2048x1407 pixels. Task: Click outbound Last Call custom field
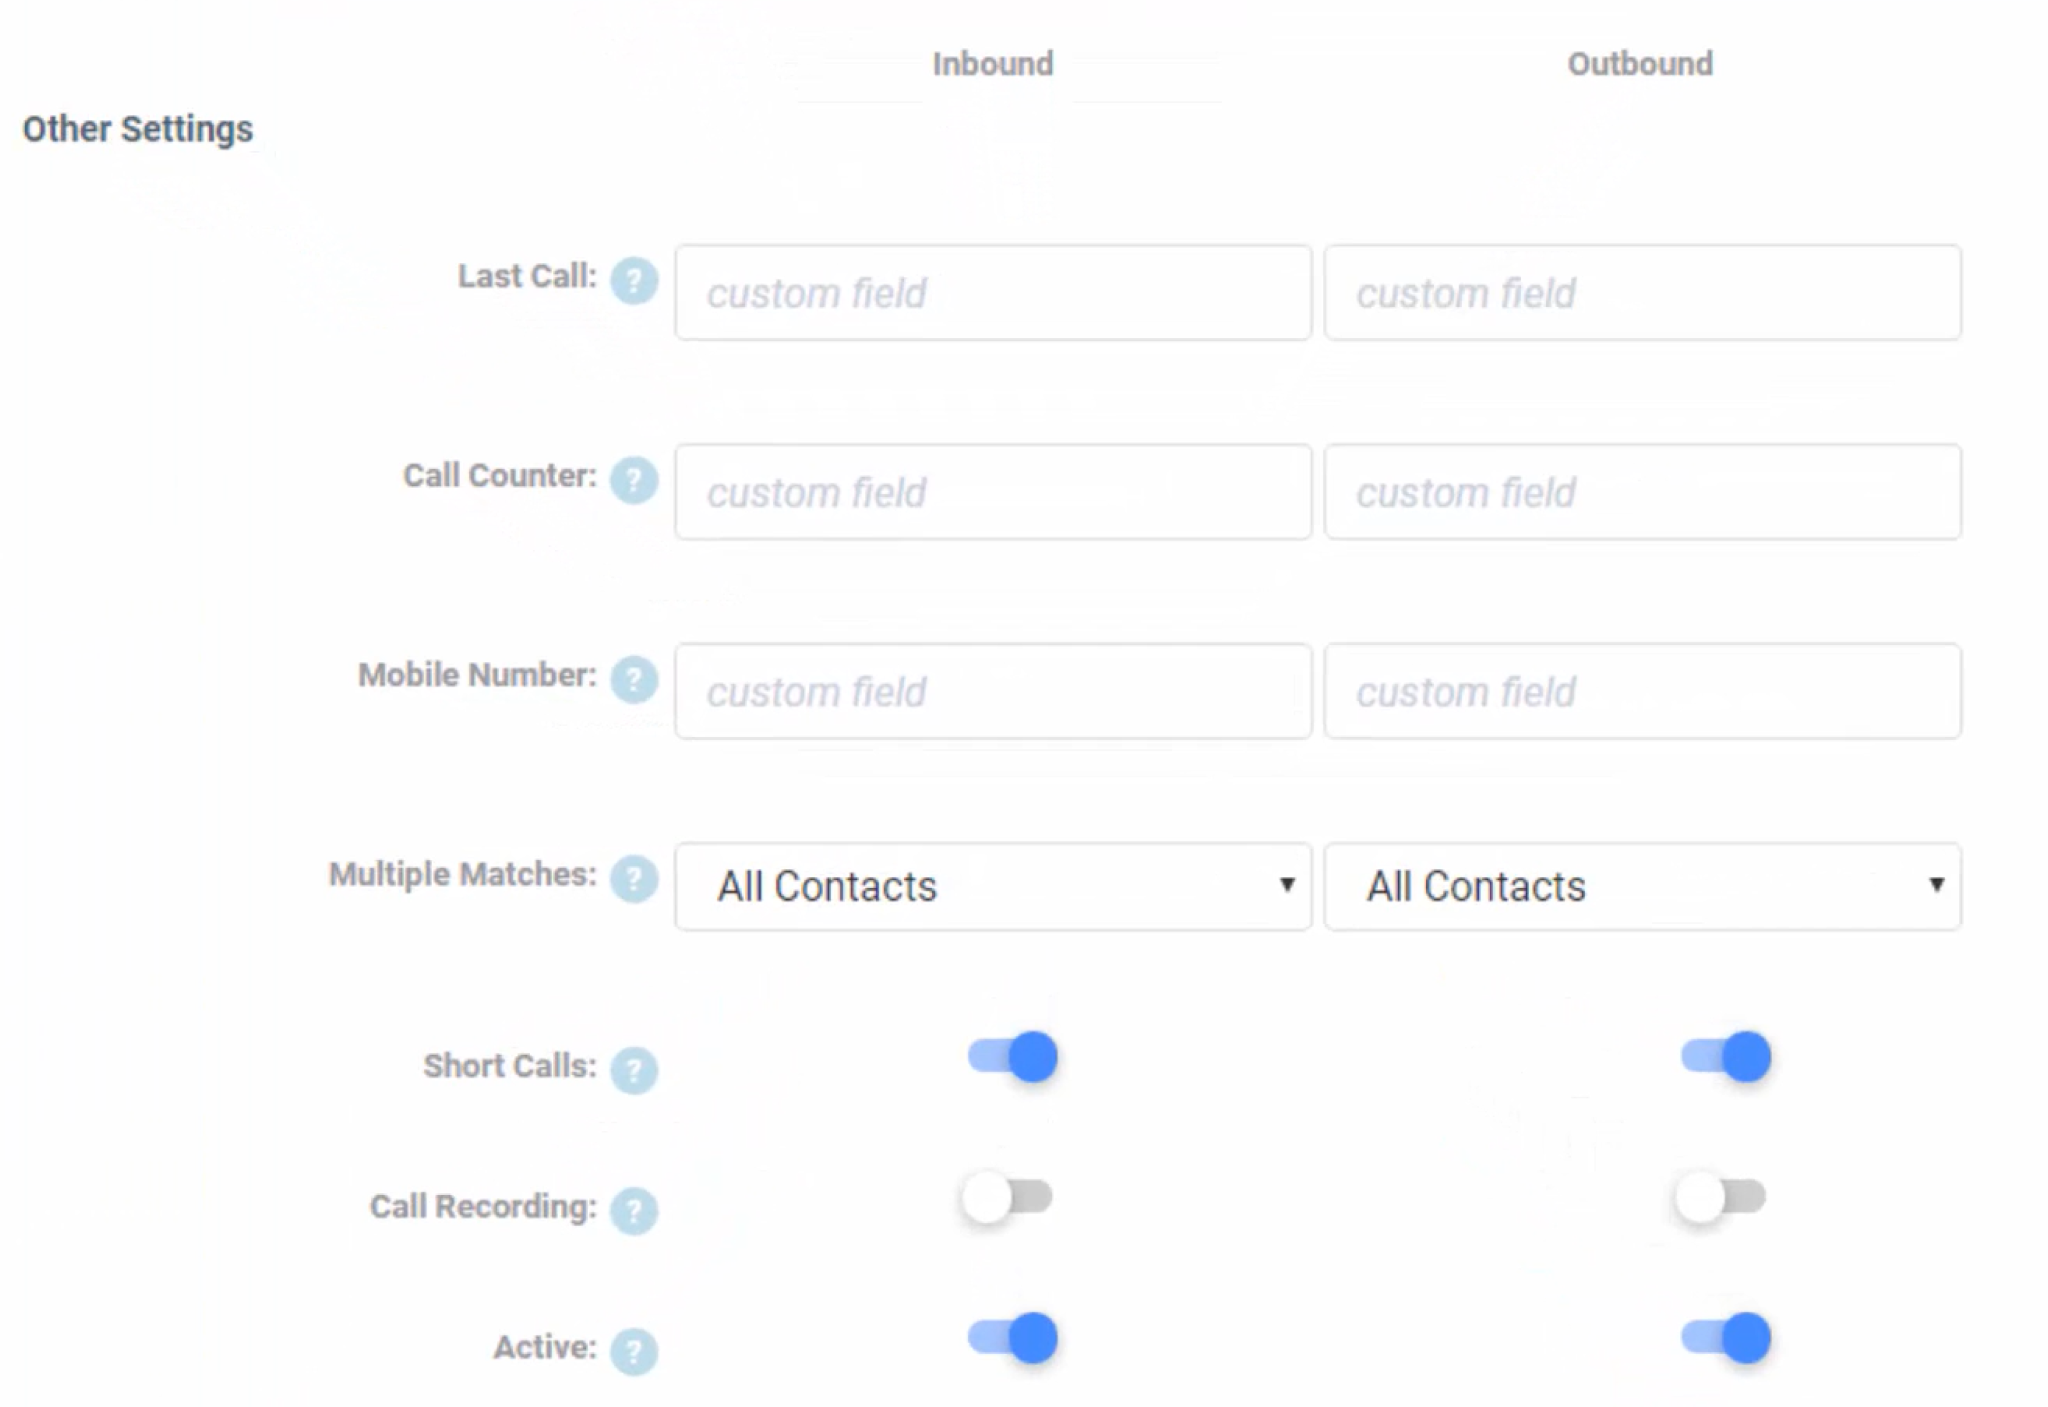[1643, 293]
